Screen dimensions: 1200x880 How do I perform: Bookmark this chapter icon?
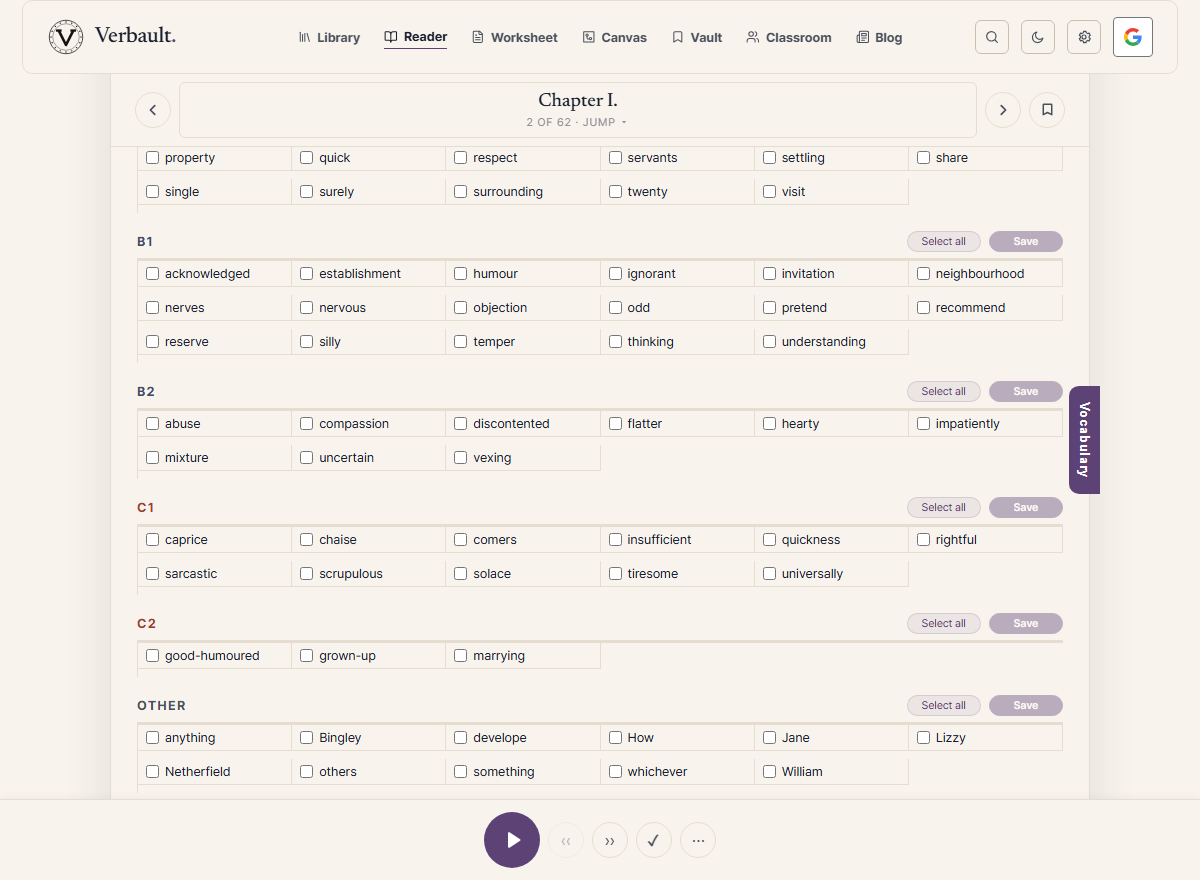[x=1047, y=110]
